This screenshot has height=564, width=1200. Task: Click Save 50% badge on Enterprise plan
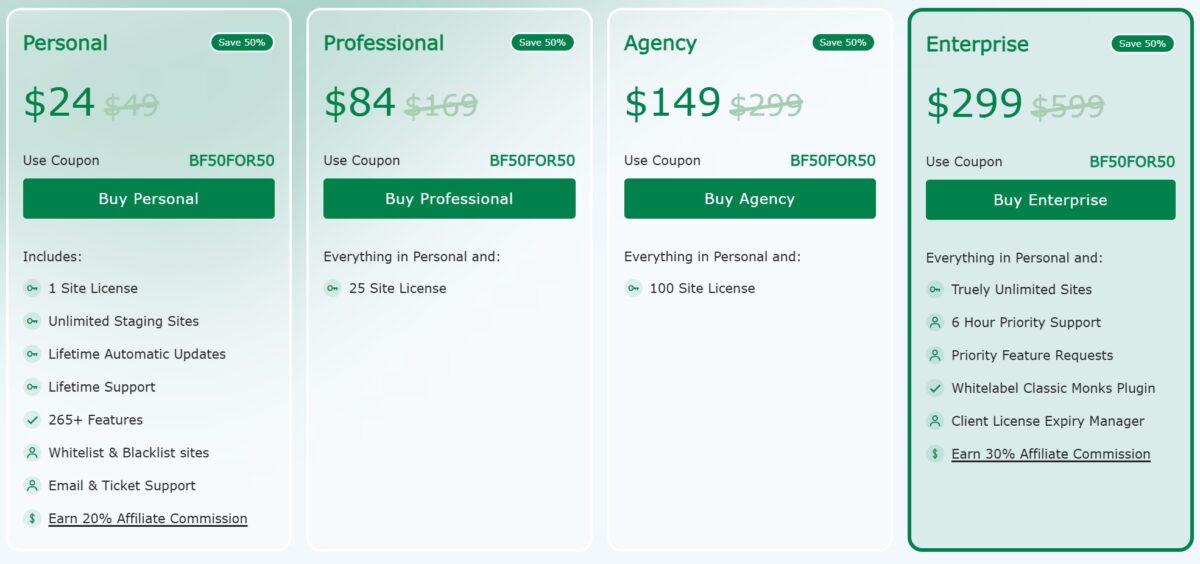click(x=1142, y=43)
